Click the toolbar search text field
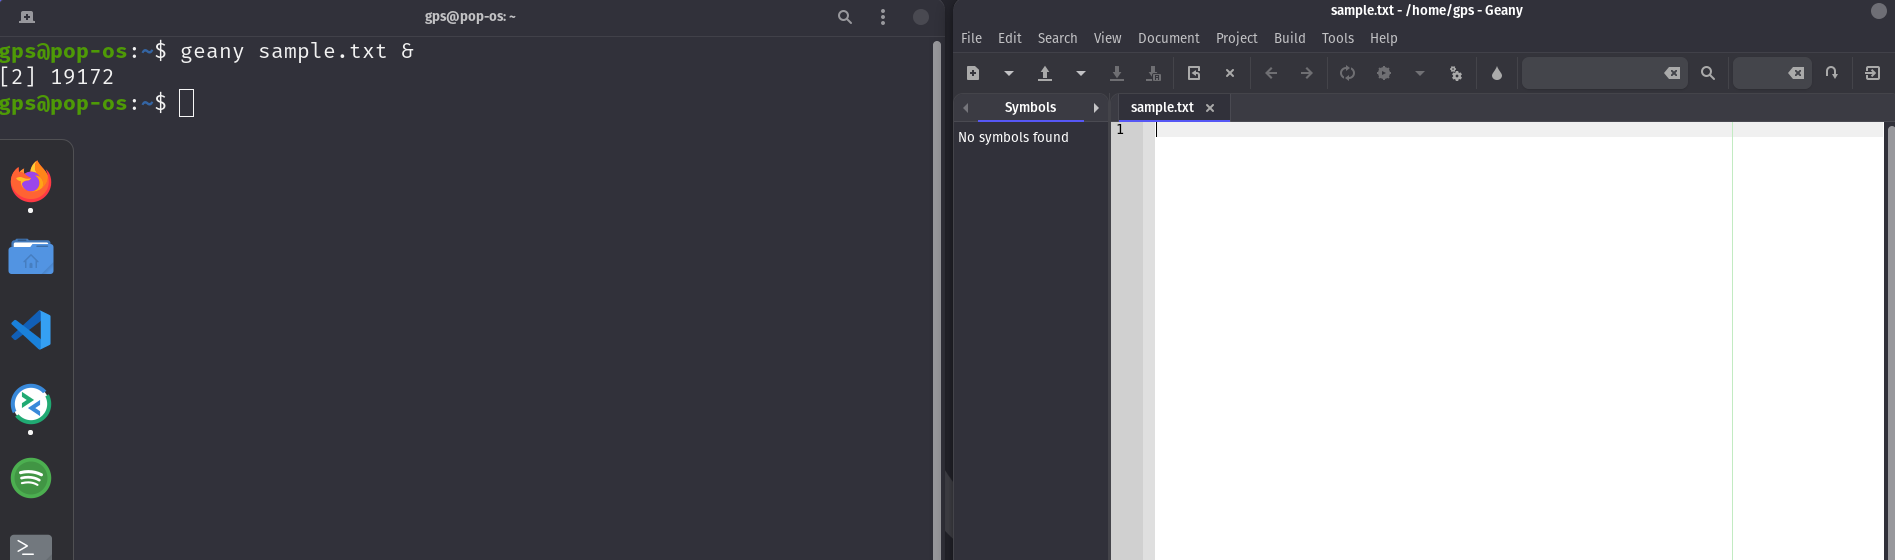Screen dimensions: 1895x560 tap(1592, 73)
